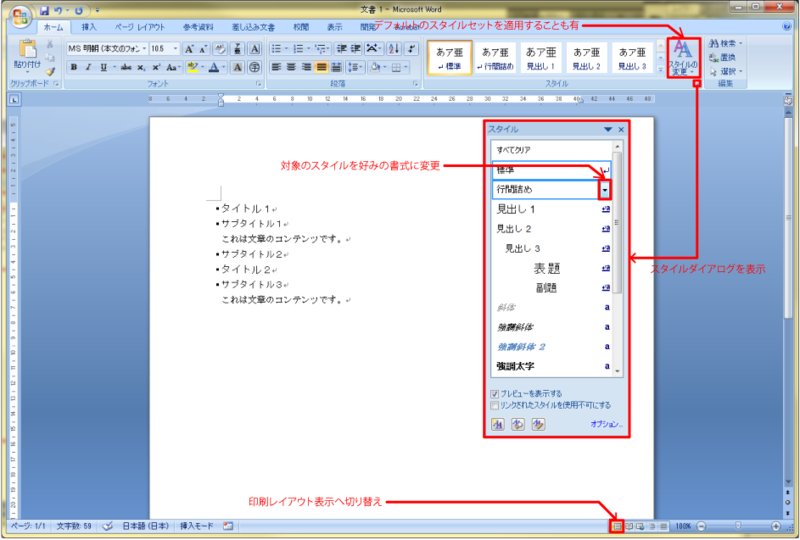Click 置換 (Replace) button
The image size is (800, 540).
(722, 58)
